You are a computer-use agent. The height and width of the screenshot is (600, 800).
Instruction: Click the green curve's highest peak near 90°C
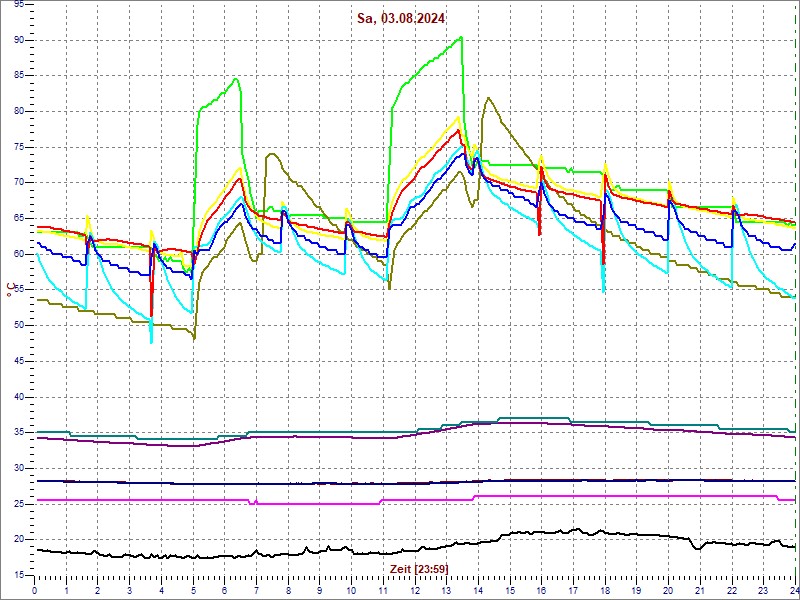461,38
